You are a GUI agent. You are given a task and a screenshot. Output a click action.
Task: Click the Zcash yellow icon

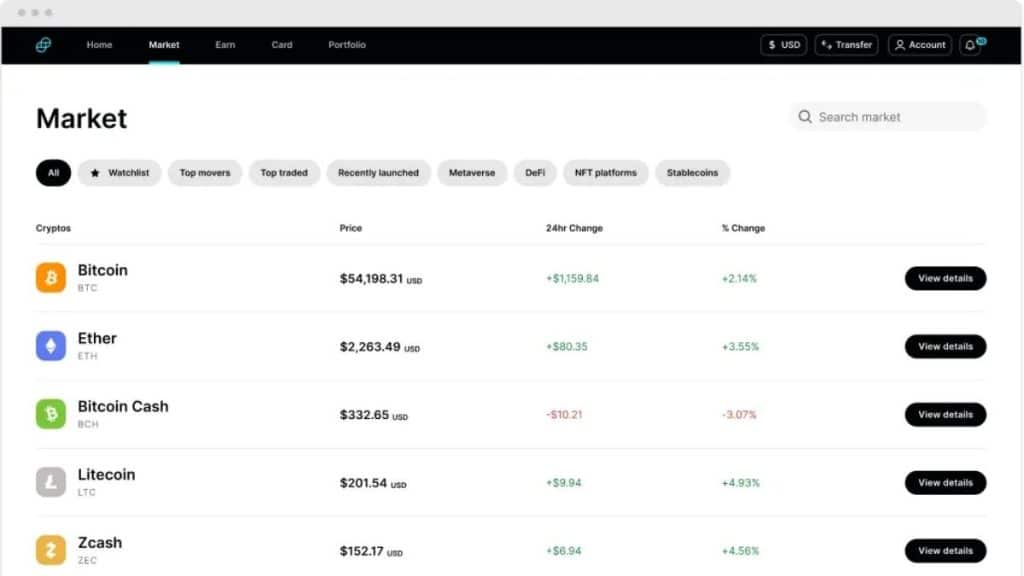click(x=51, y=550)
